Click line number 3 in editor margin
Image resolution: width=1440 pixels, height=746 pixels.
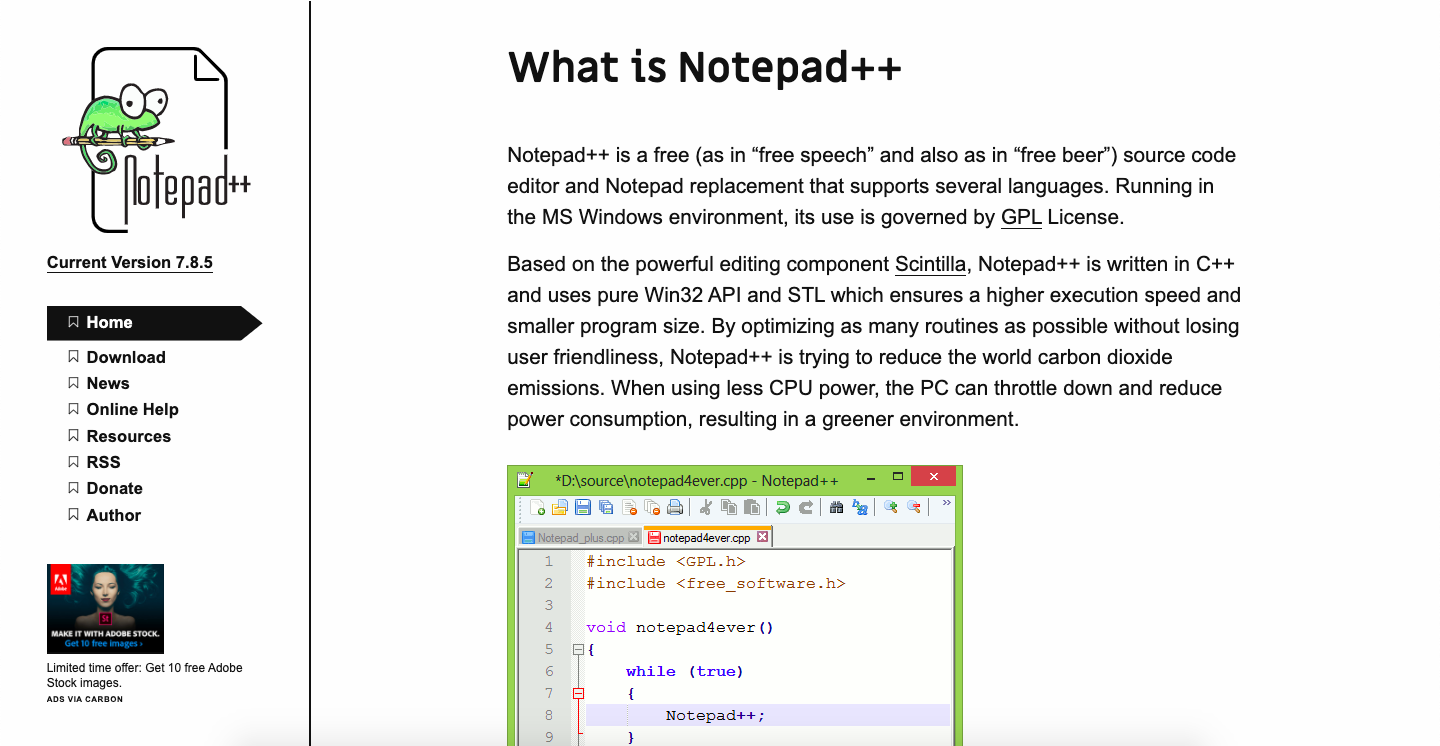click(x=548, y=605)
